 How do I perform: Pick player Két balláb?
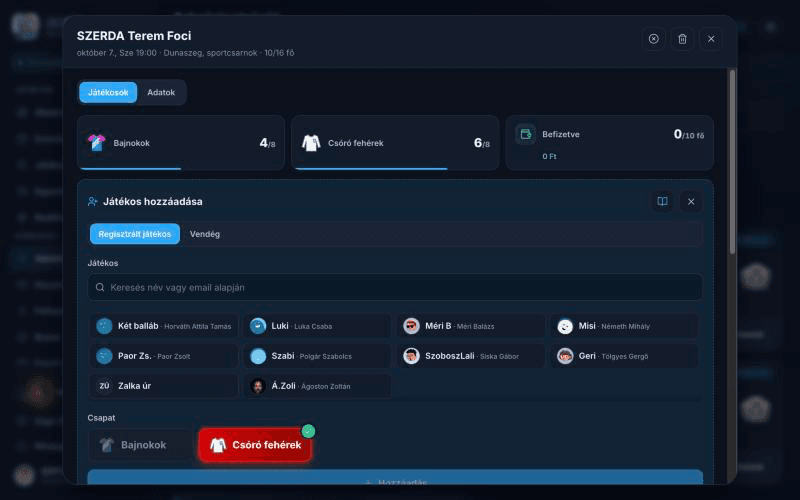click(164, 326)
